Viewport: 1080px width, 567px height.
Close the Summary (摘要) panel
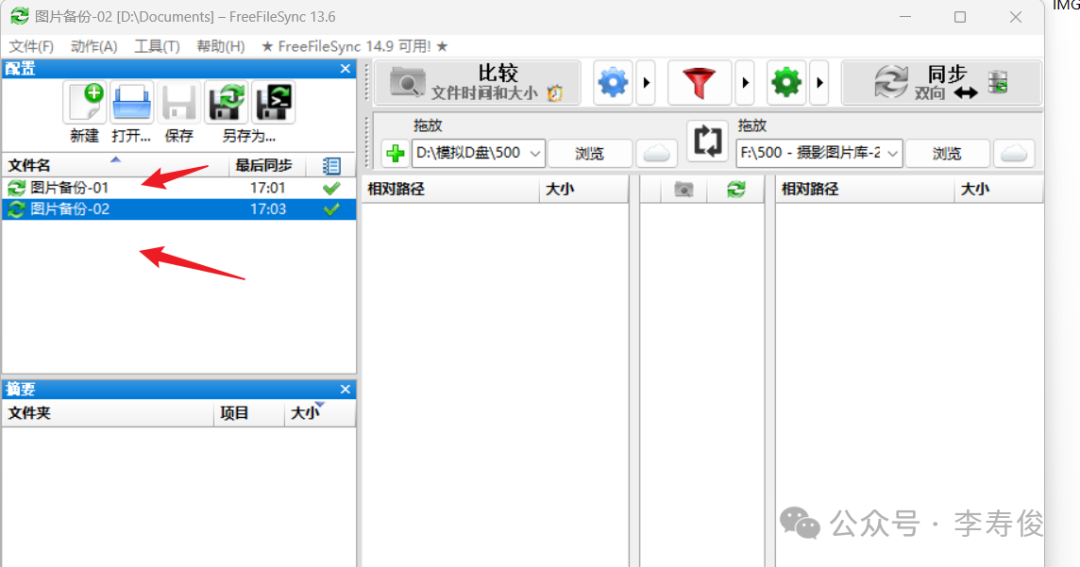(x=346, y=389)
